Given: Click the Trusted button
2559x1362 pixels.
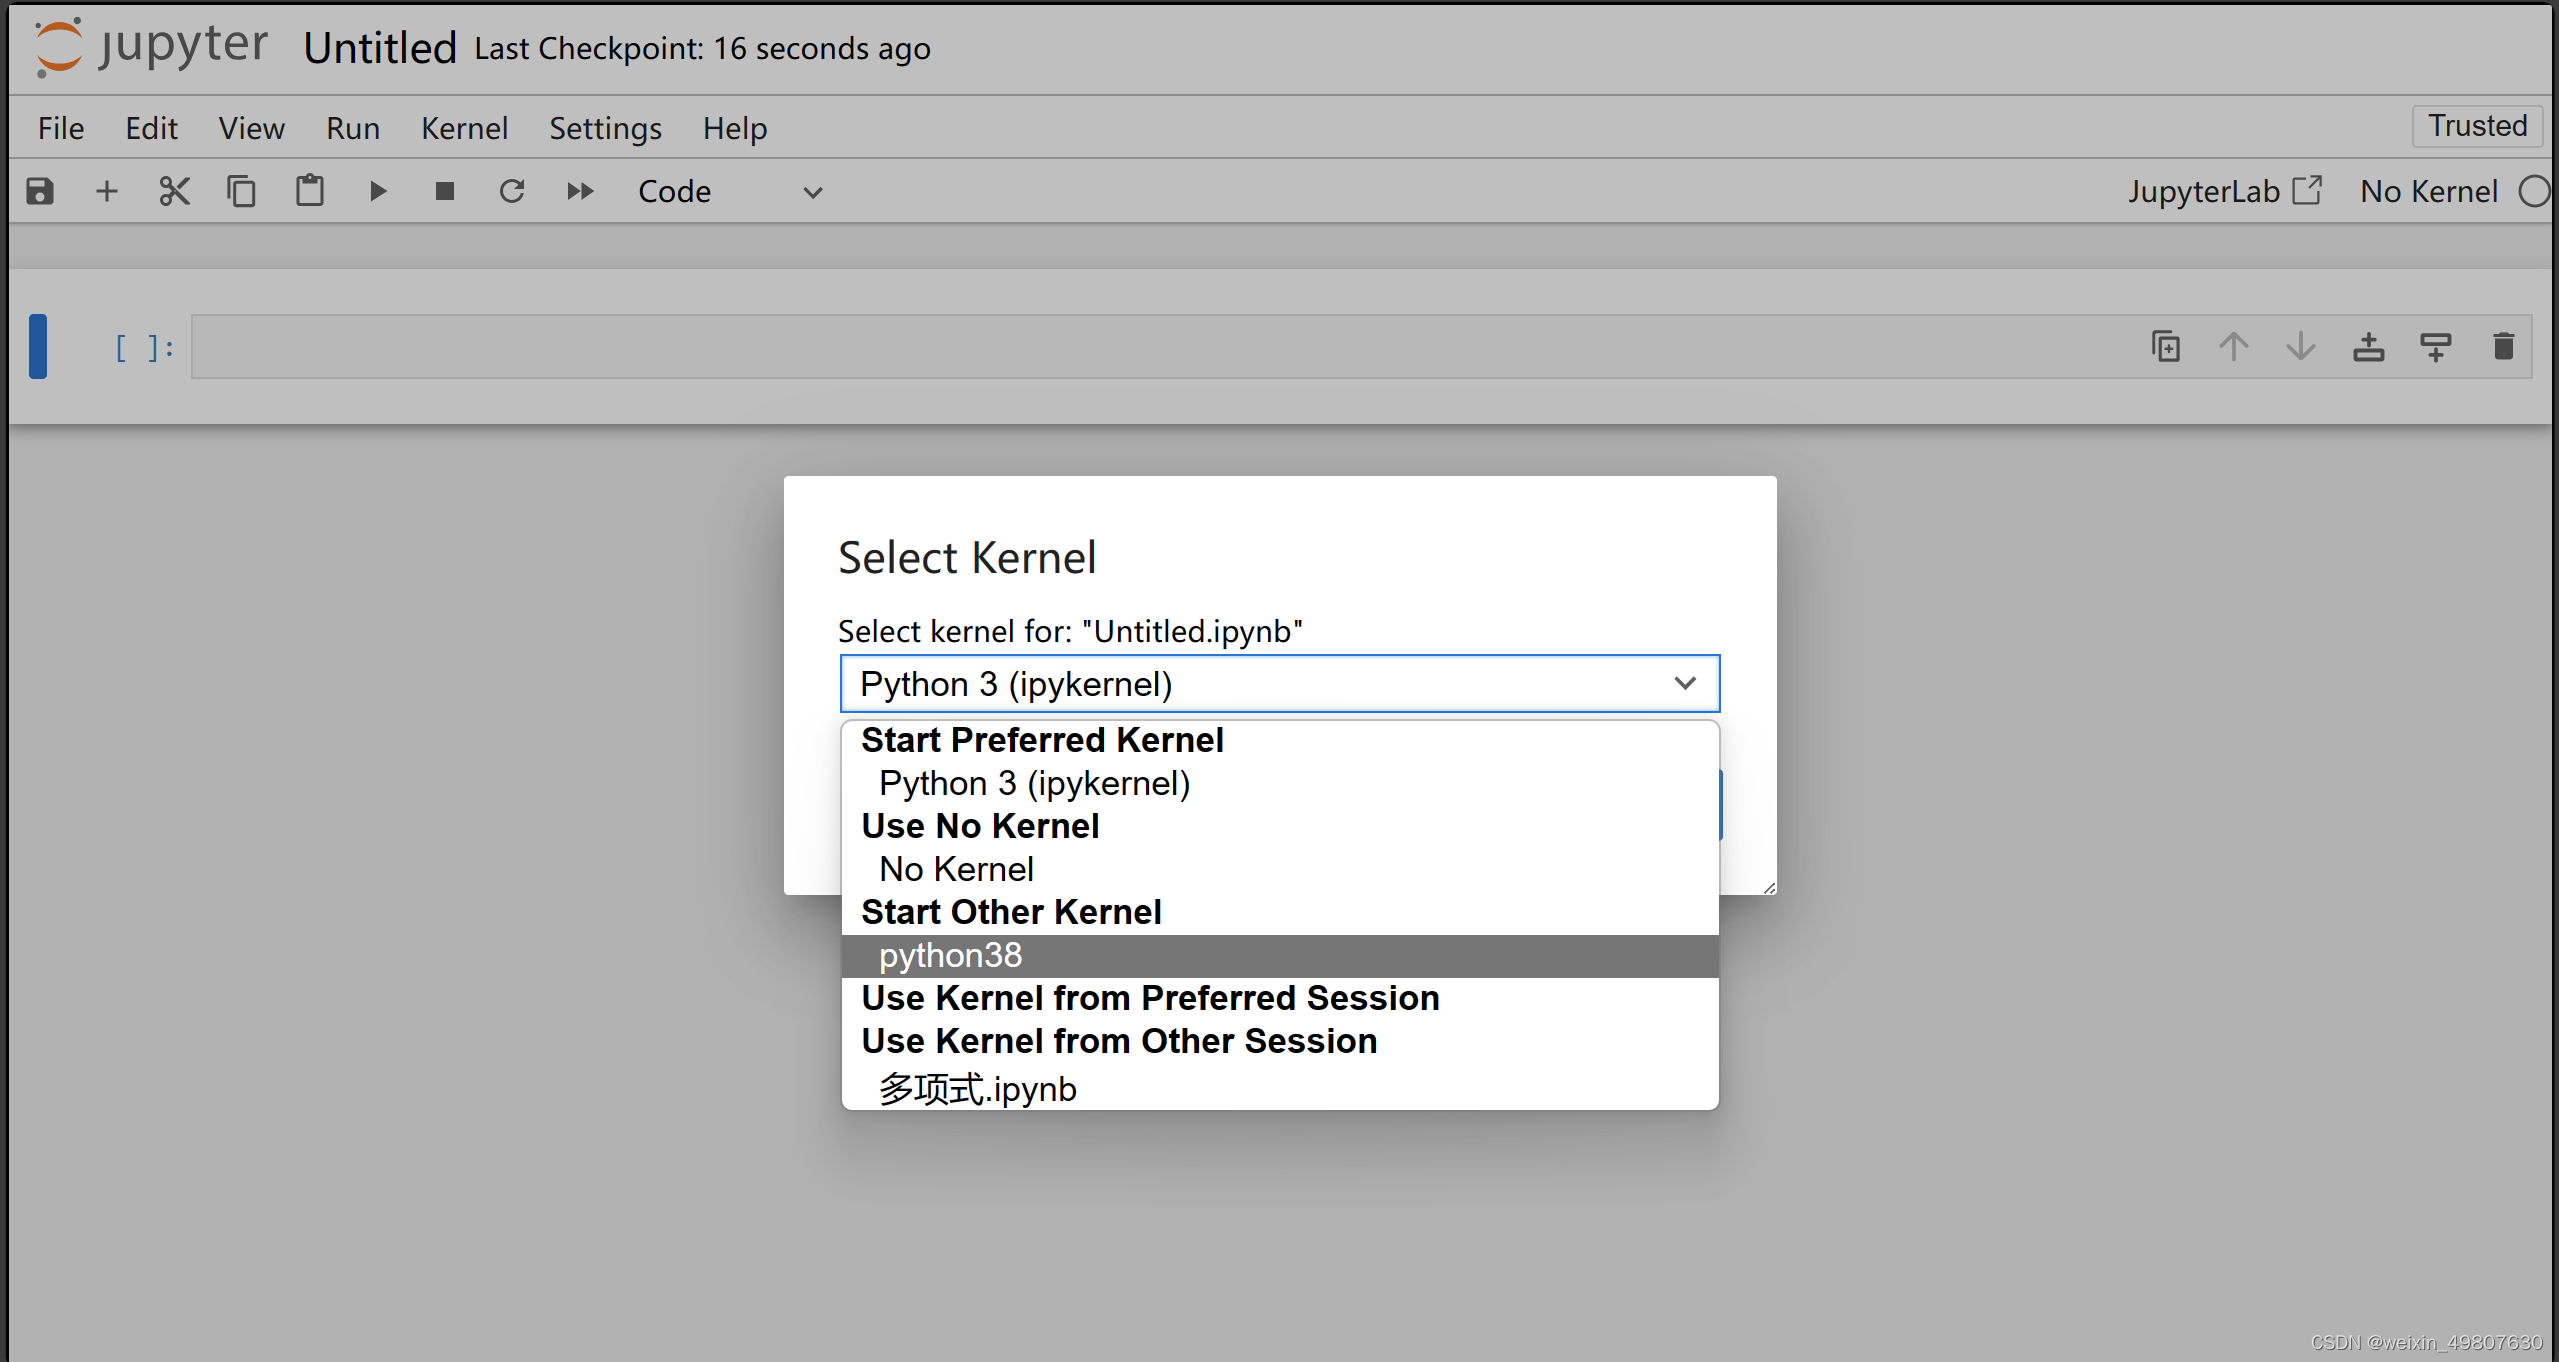Looking at the screenshot, I should pyautogui.click(x=2476, y=126).
